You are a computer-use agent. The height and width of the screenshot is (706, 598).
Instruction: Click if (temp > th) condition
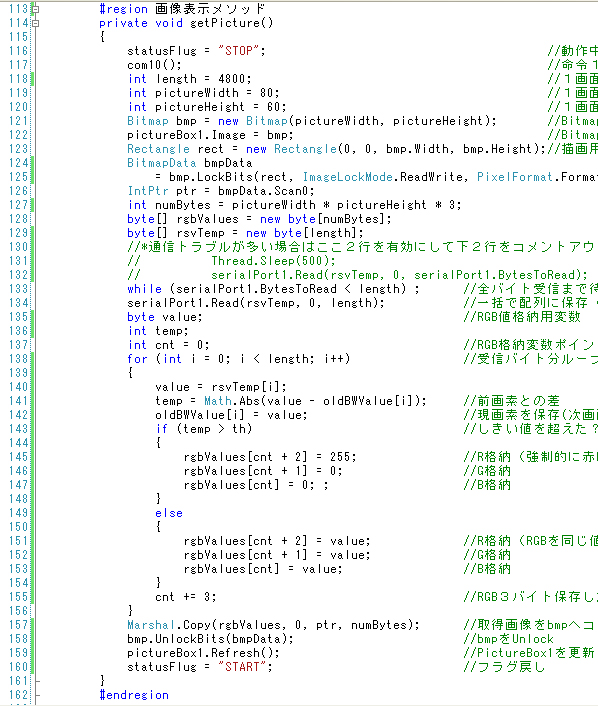(x=204, y=429)
